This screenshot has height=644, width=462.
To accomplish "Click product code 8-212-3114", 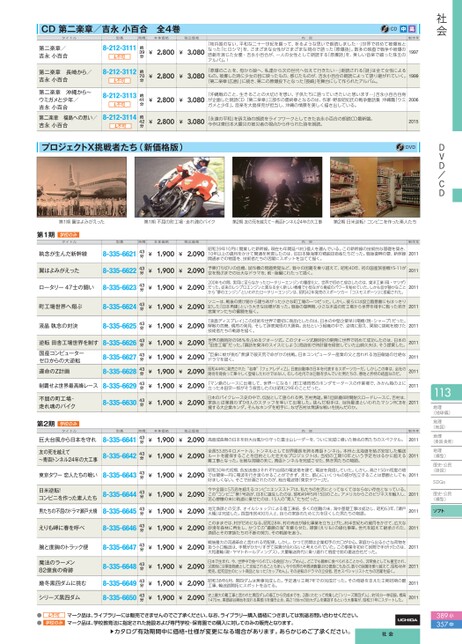I will (x=120, y=117).
